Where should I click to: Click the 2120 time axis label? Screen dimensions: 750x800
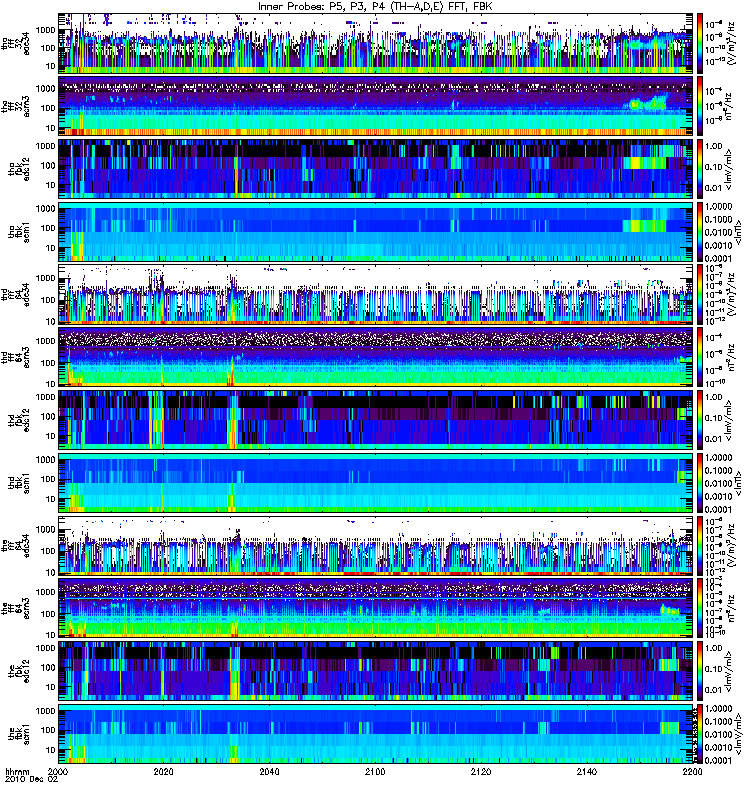tap(481, 772)
